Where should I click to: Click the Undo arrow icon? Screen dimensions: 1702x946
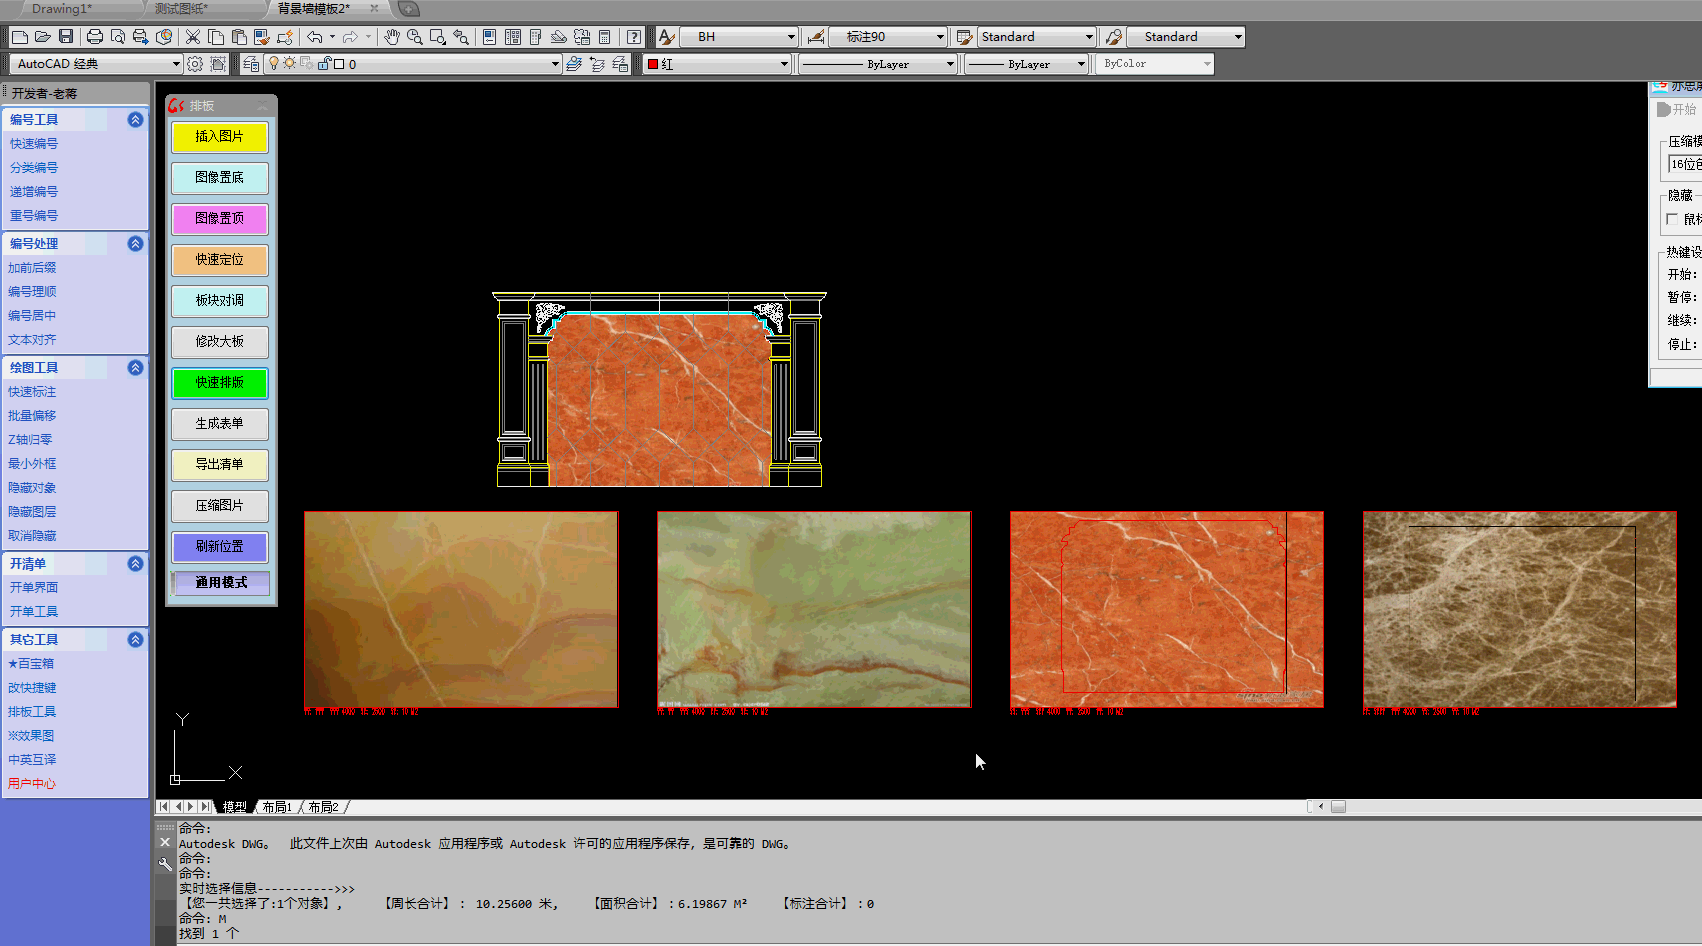pyautogui.click(x=315, y=37)
